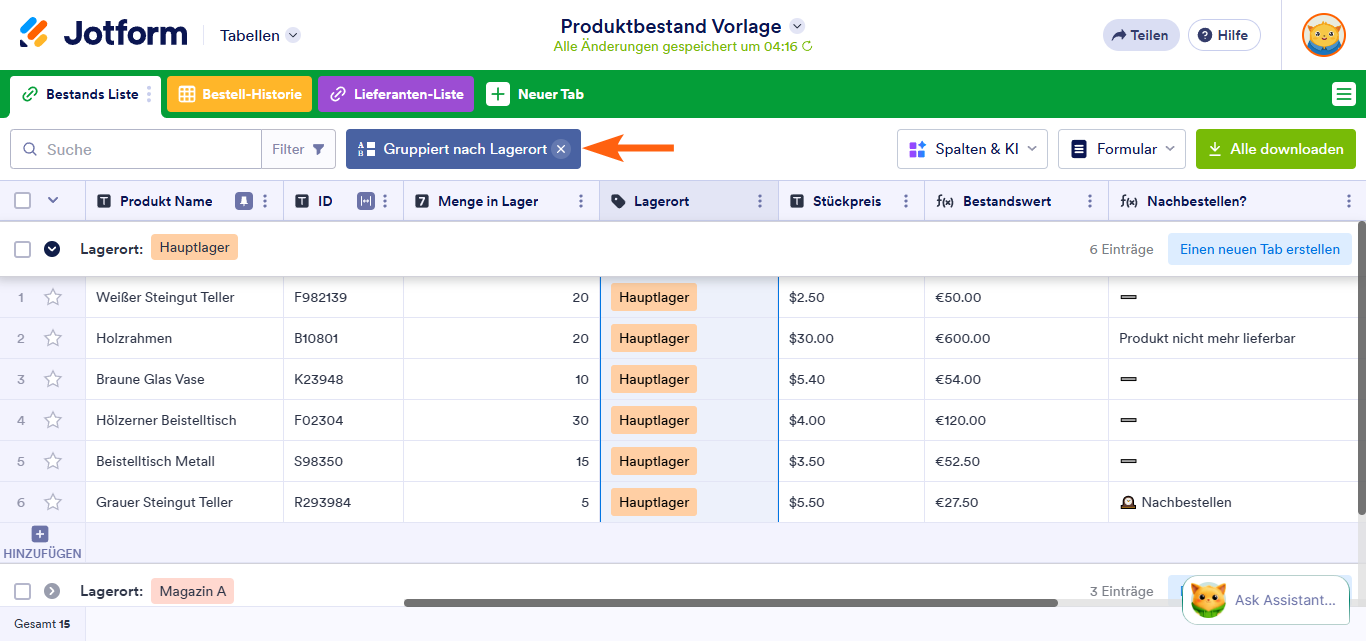Check the Magazin A group checkbox
The image size is (1366, 641).
[x=22, y=591]
